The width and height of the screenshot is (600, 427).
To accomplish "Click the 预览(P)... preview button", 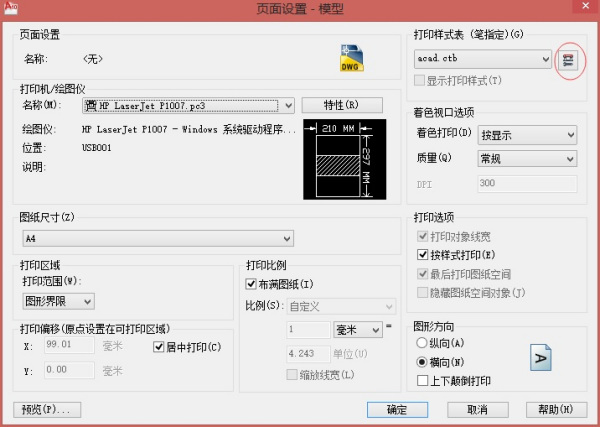I will point(47,410).
